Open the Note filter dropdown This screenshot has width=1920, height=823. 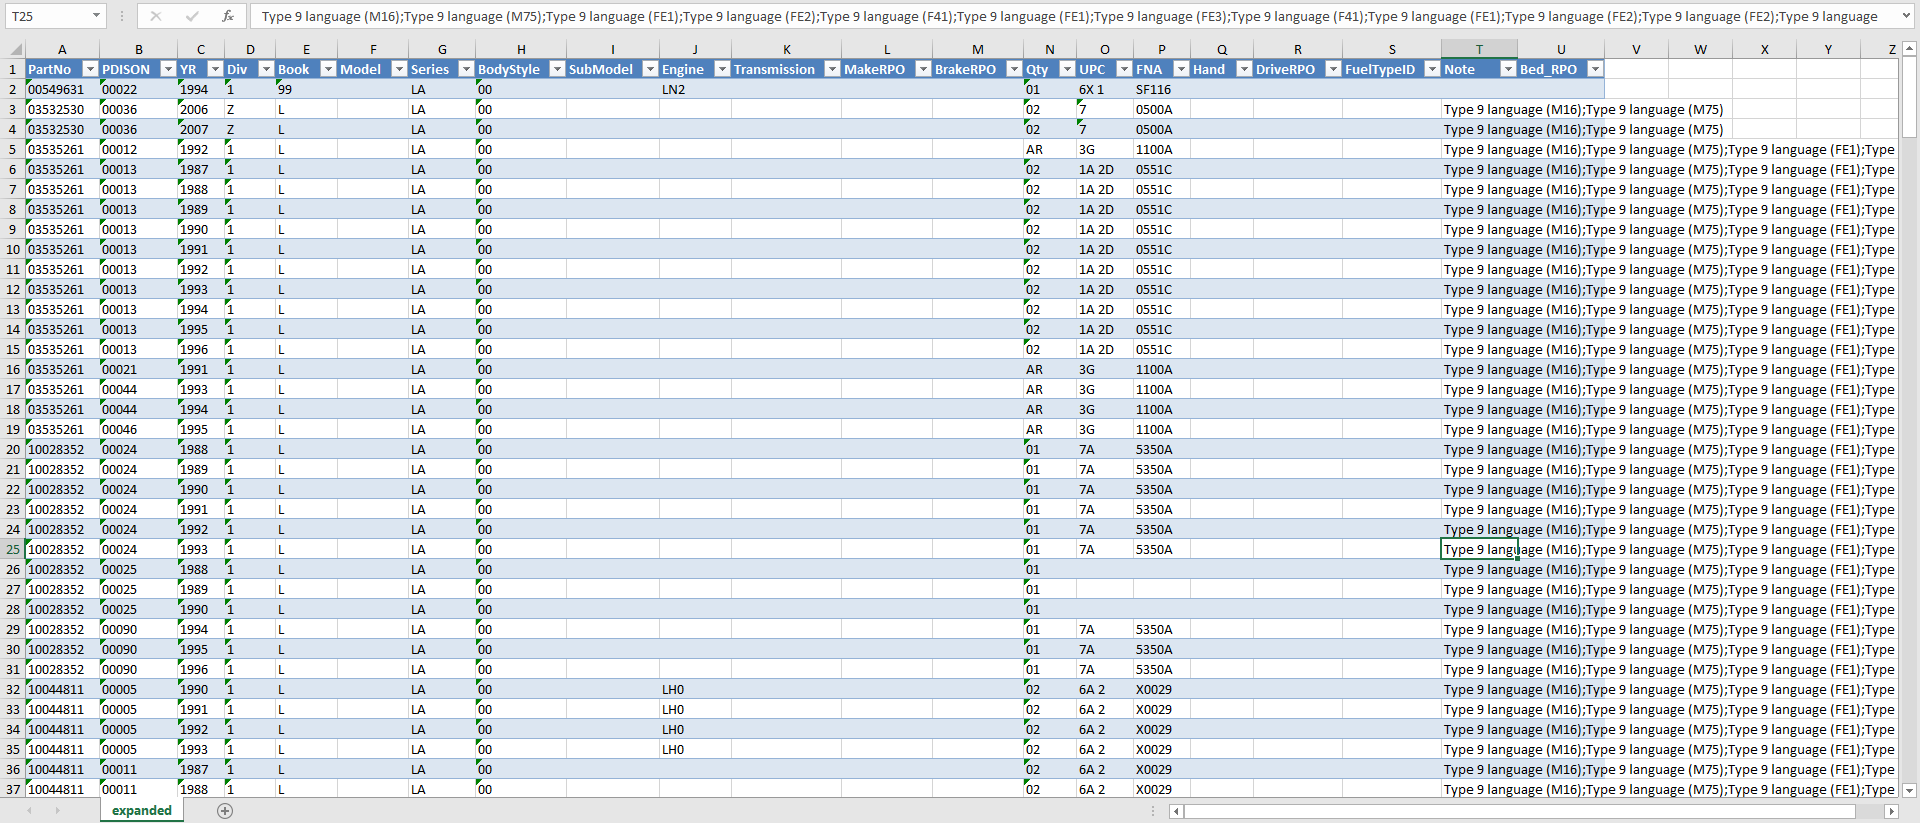(1508, 69)
